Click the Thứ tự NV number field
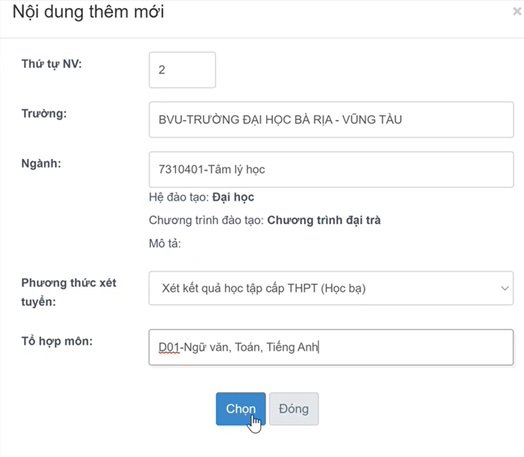The width and height of the screenshot is (524, 457). point(182,70)
